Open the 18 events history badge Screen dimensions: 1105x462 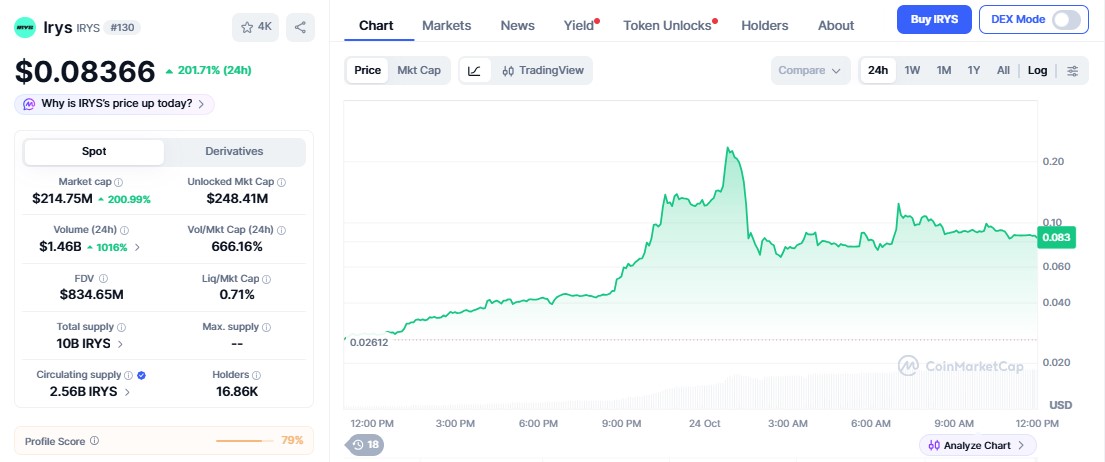click(x=365, y=444)
